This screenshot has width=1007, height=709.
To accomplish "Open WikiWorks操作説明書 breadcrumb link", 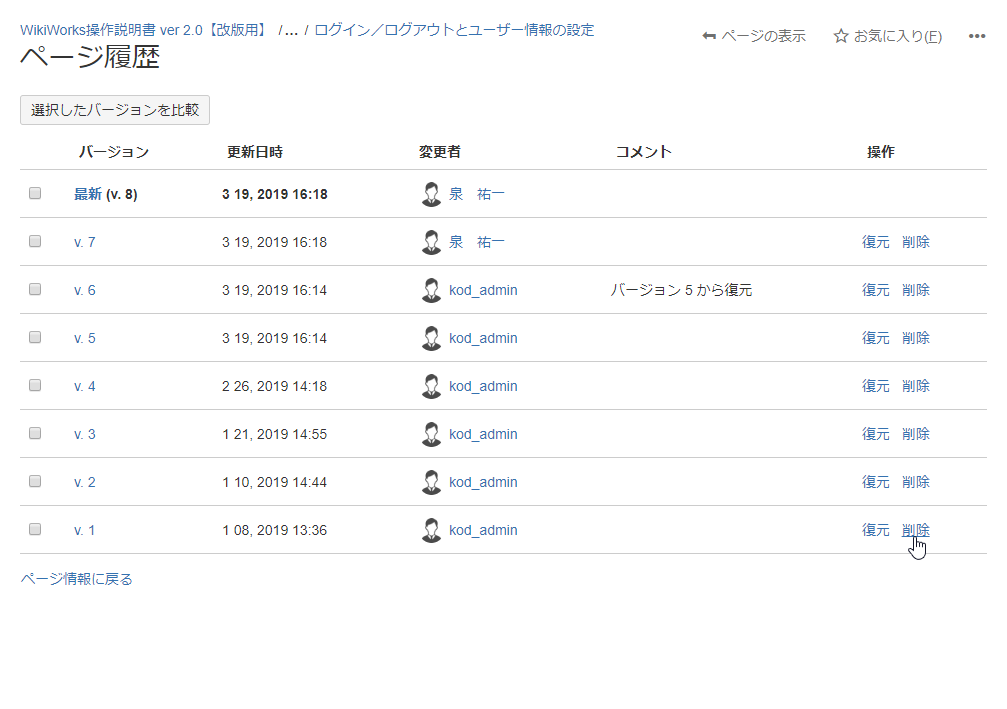I will pyautogui.click(x=144, y=30).
